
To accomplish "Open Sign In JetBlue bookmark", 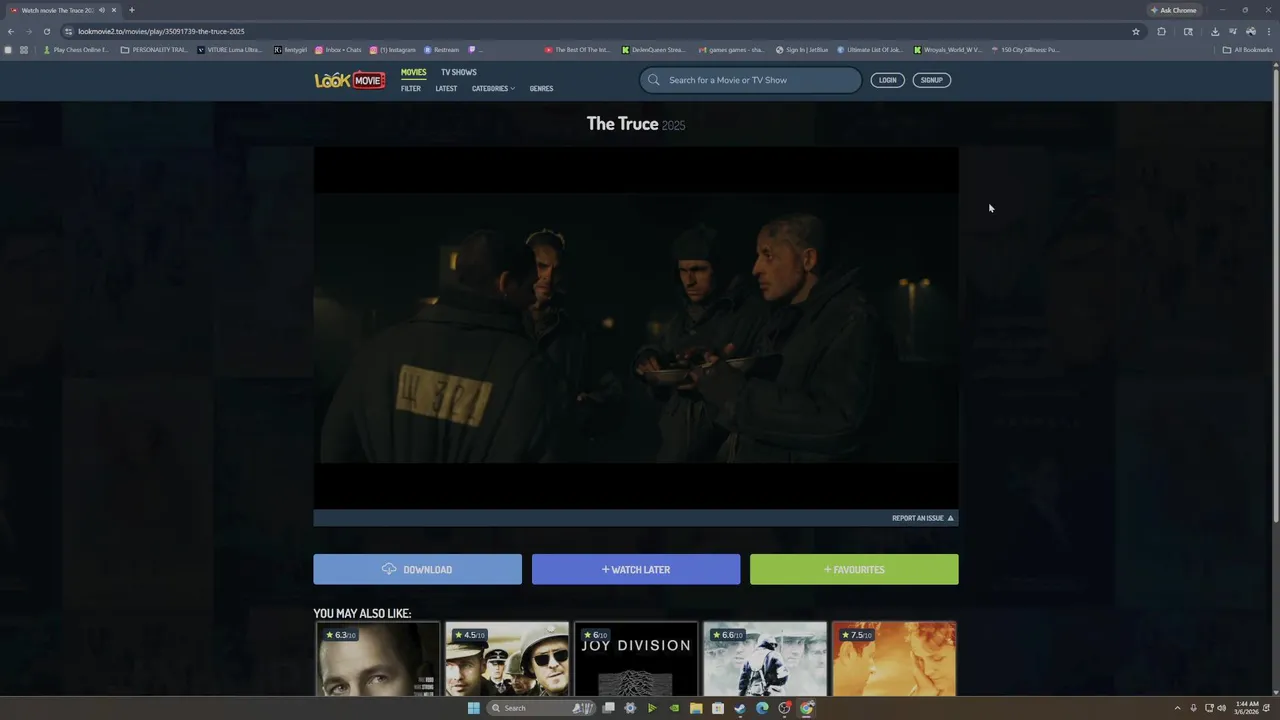I will coord(802,50).
